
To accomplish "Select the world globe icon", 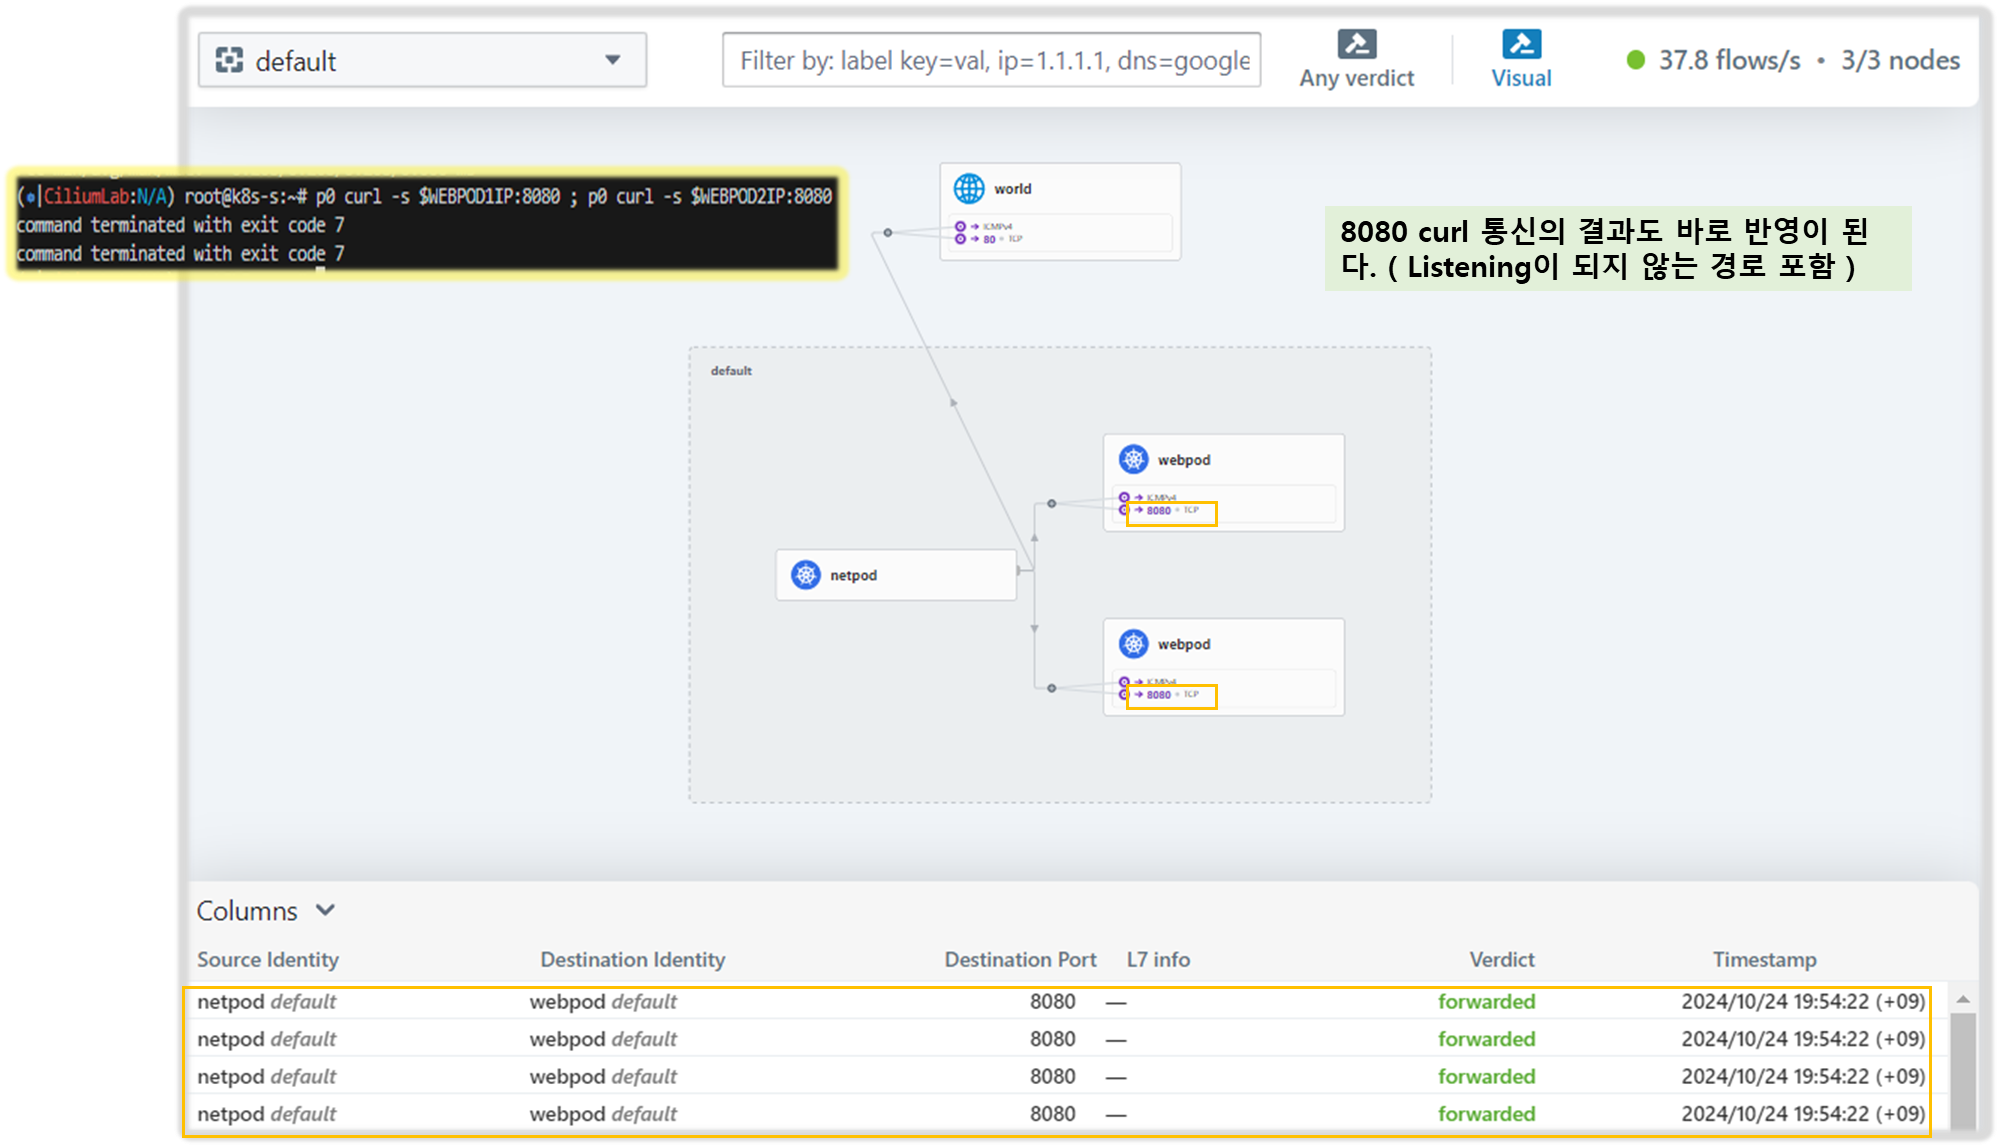I will 968,188.
